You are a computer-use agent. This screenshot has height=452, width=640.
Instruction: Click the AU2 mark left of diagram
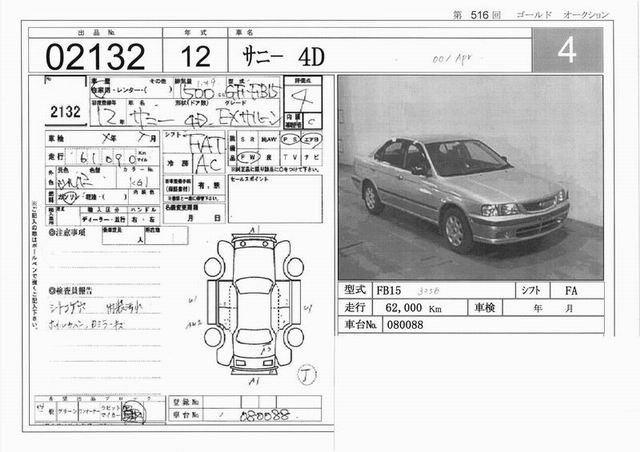194,325
